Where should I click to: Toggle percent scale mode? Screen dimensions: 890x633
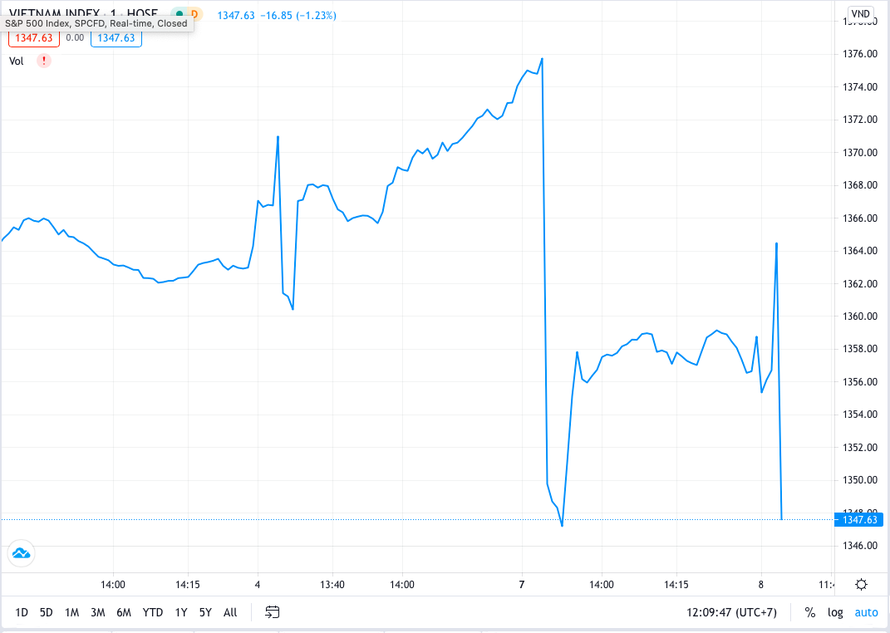(810, 612)
